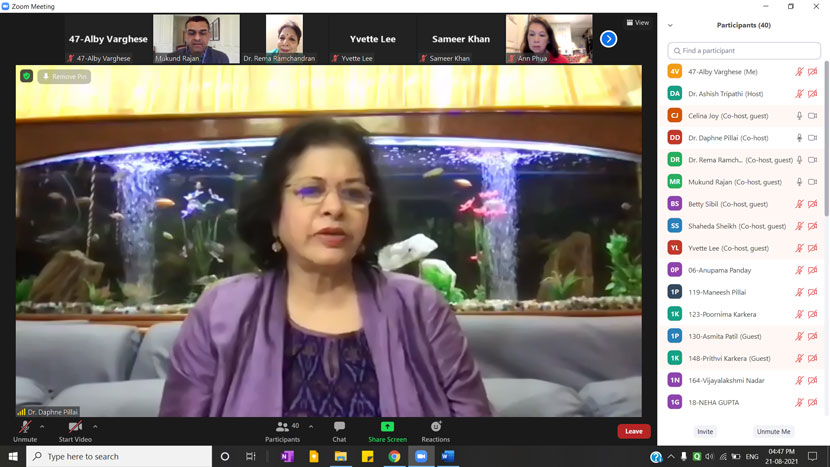Open taskbar clock showing 04:47 PM
This screenshot has width=830, height=467.
[782, 456]
